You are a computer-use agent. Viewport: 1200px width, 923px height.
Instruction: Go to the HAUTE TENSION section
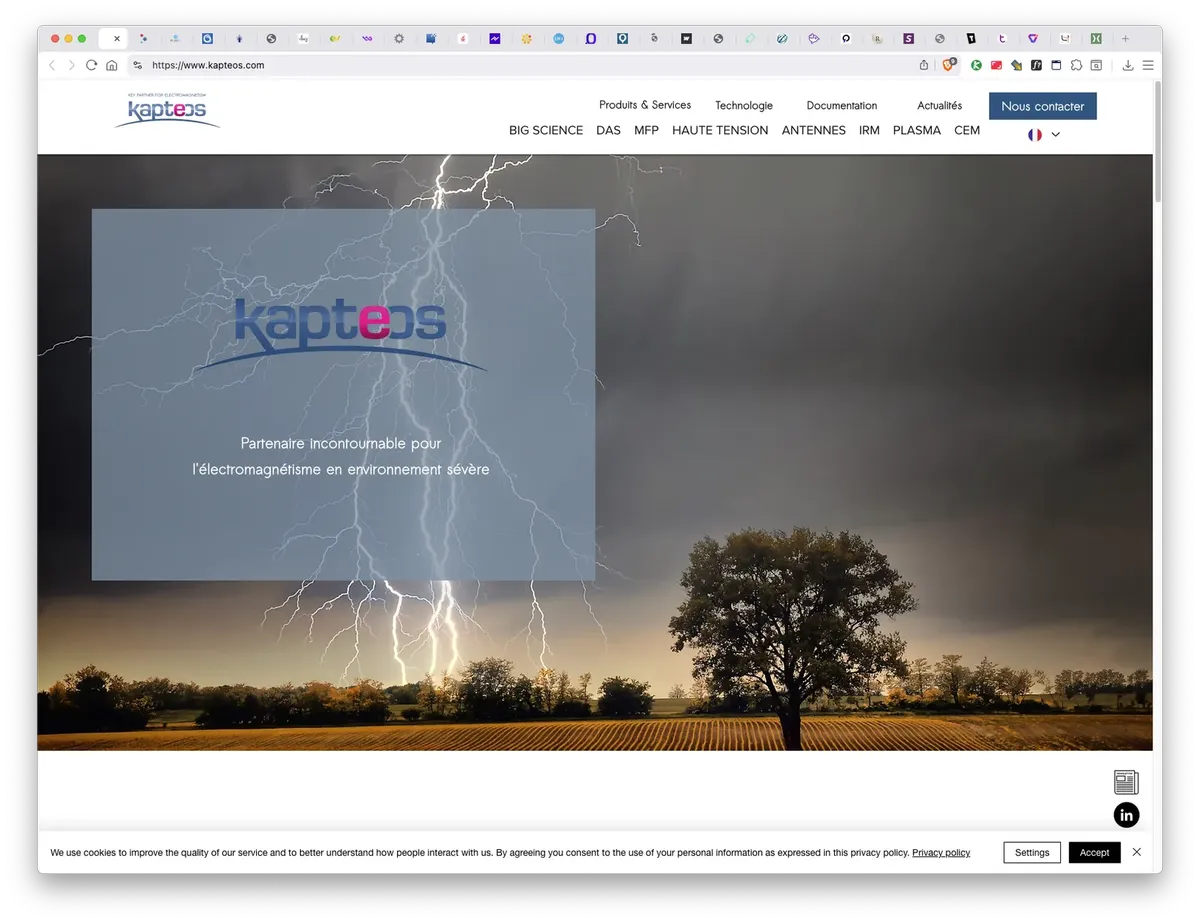[x=720, y=130]
